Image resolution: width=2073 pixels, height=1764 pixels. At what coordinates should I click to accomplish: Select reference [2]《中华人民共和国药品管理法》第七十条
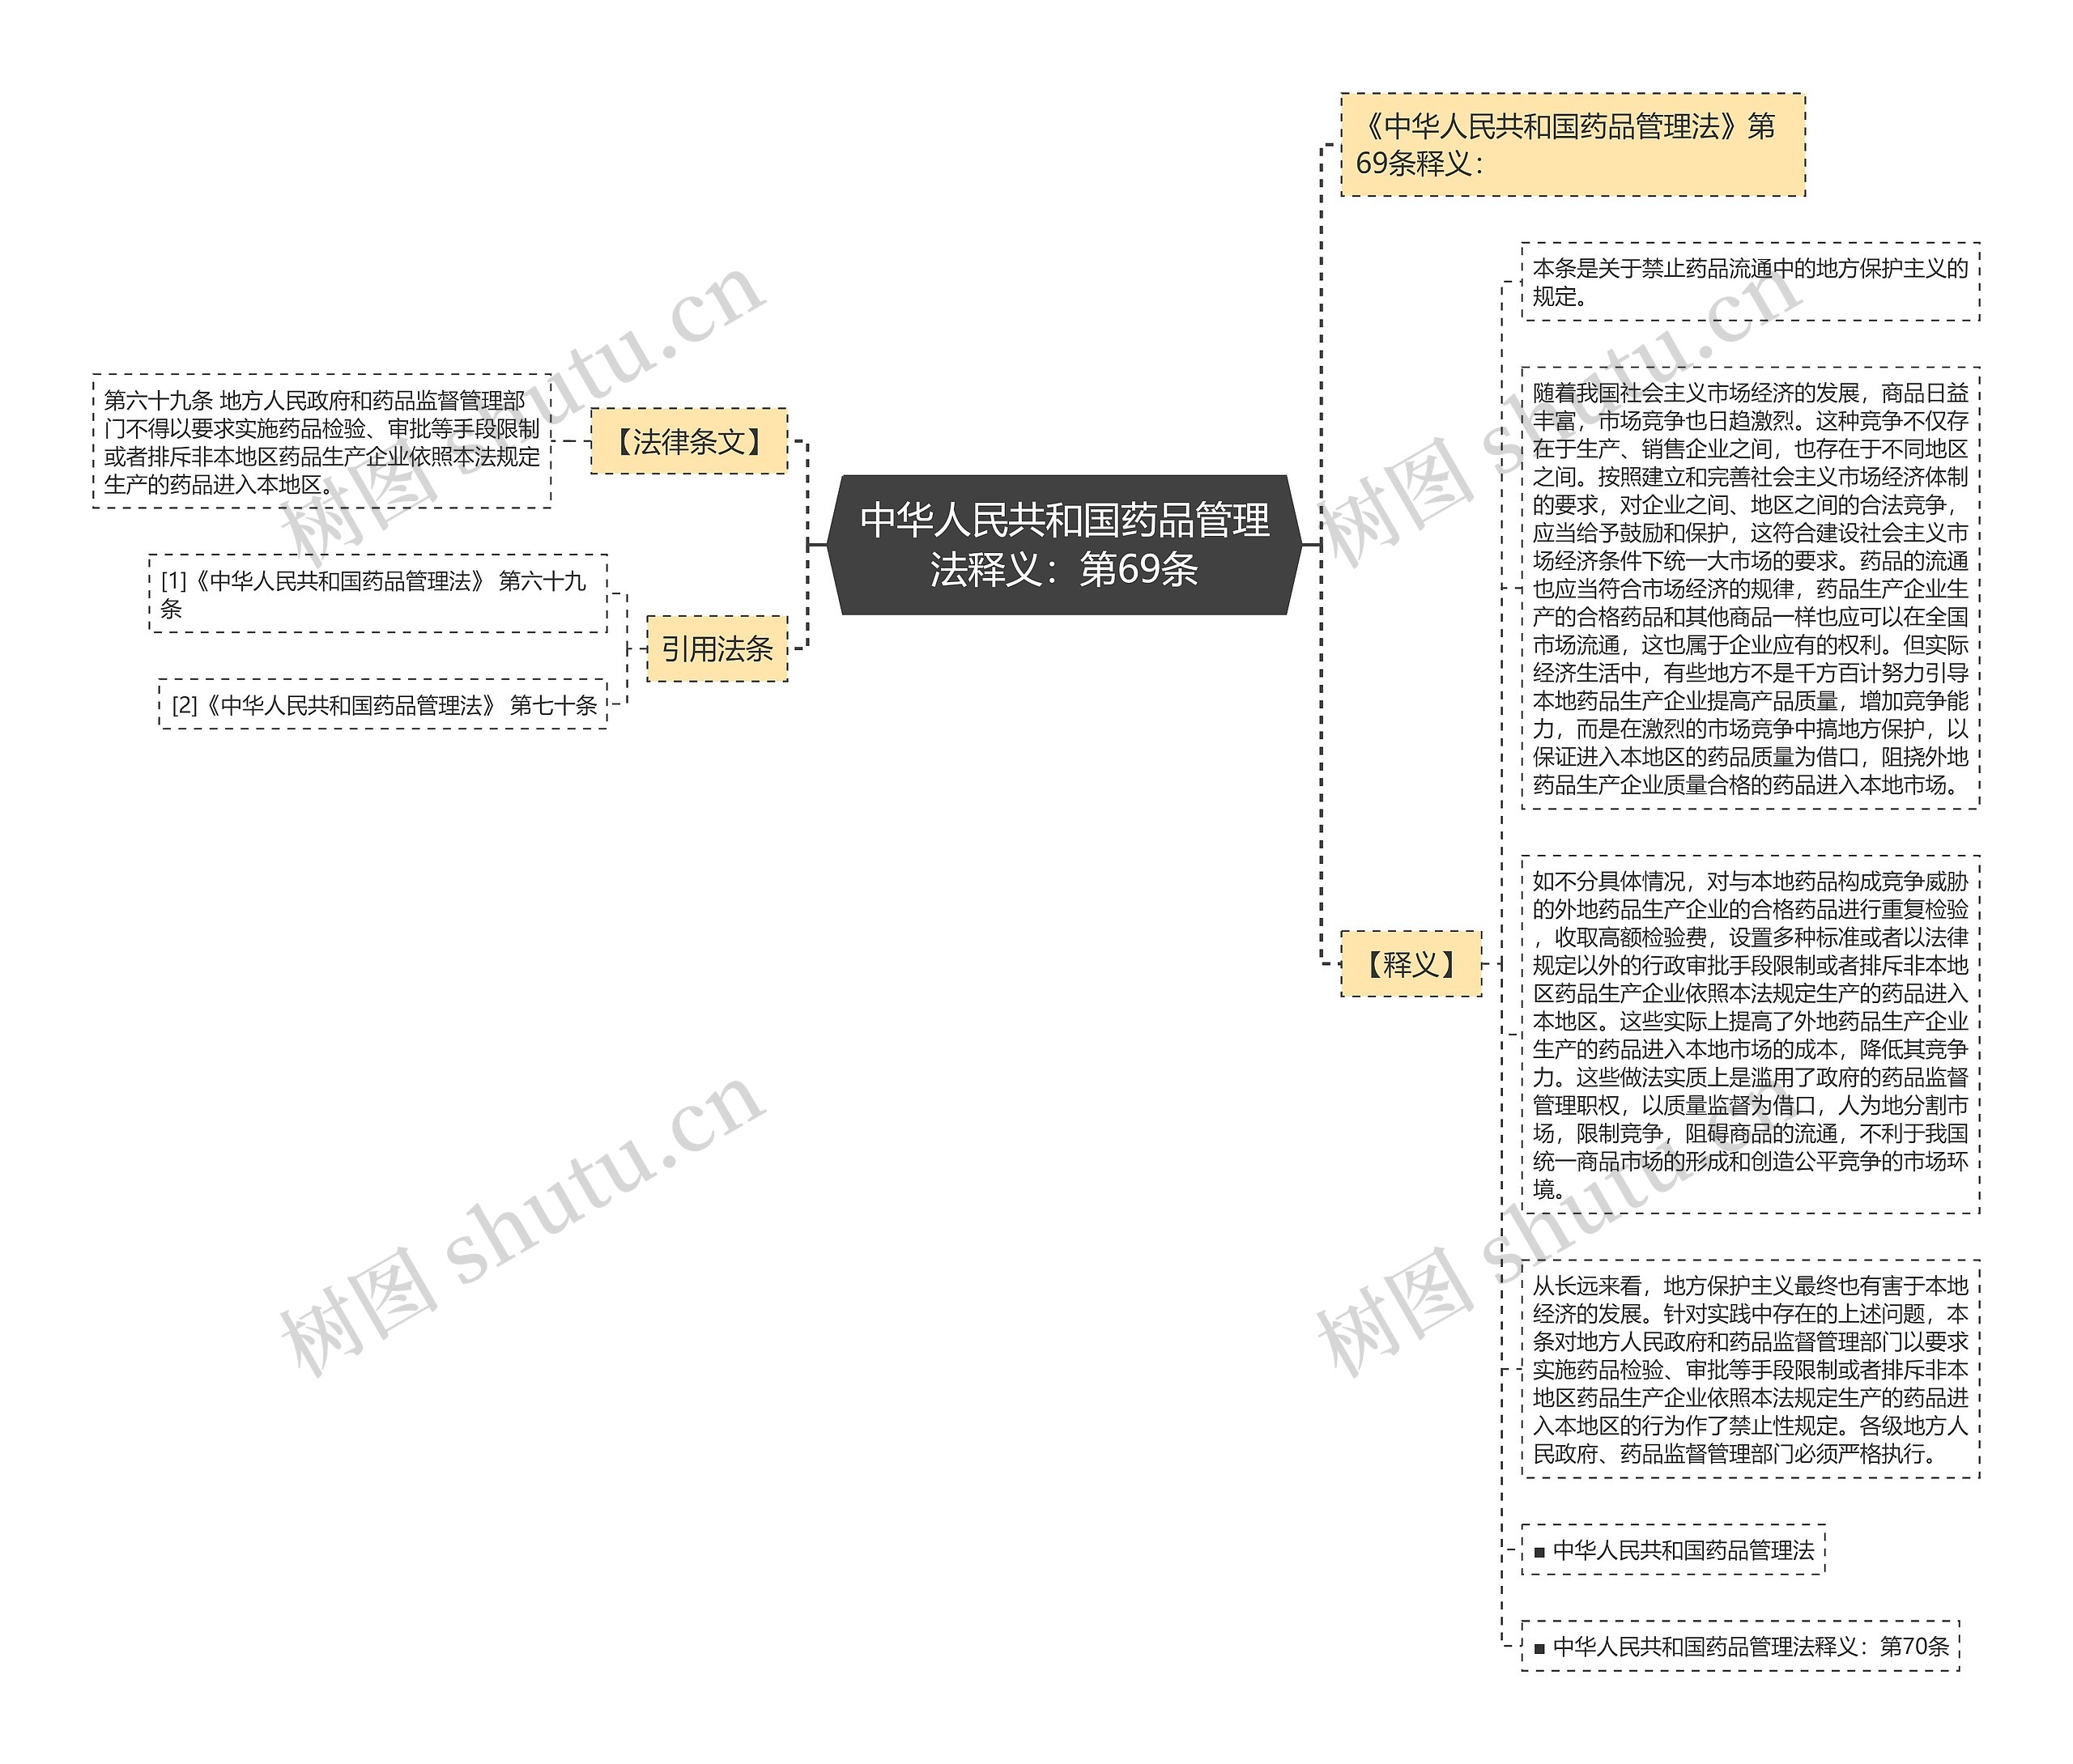(383, 705)
